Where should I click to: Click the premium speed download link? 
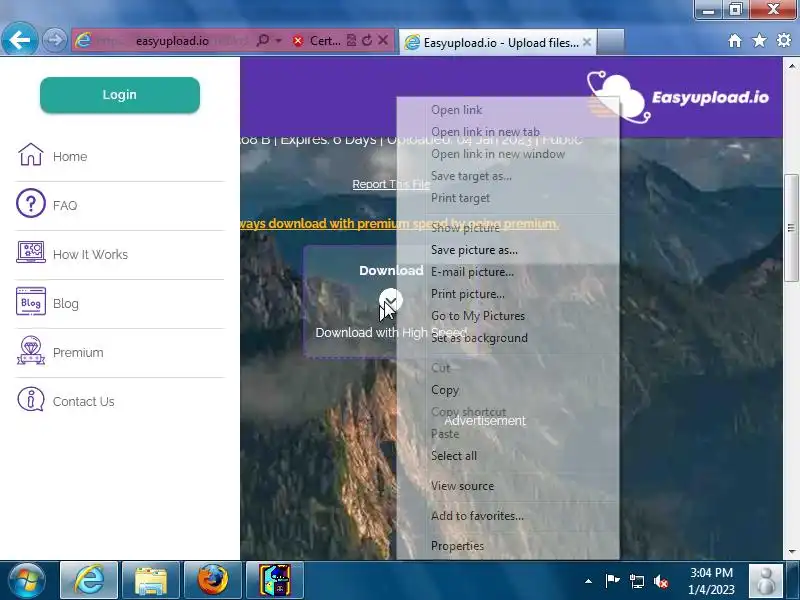pos(399,223)
